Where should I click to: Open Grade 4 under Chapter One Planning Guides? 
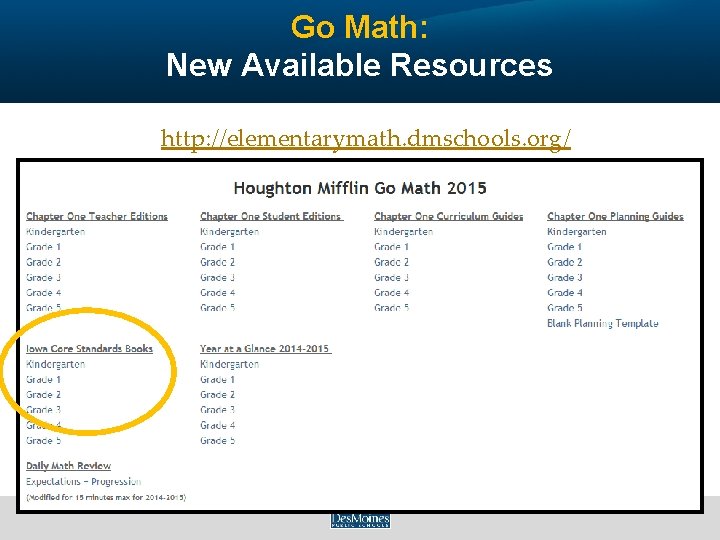[x=565, y=292]
